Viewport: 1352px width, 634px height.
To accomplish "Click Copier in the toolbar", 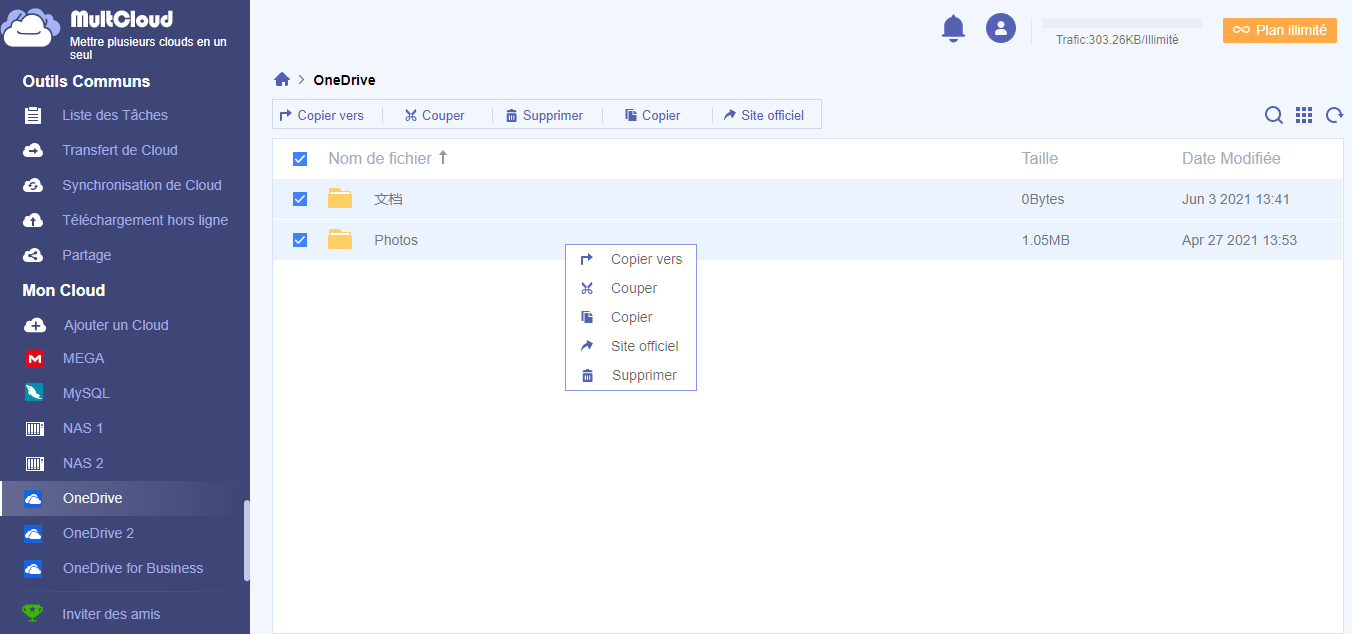I will [652, 115].
